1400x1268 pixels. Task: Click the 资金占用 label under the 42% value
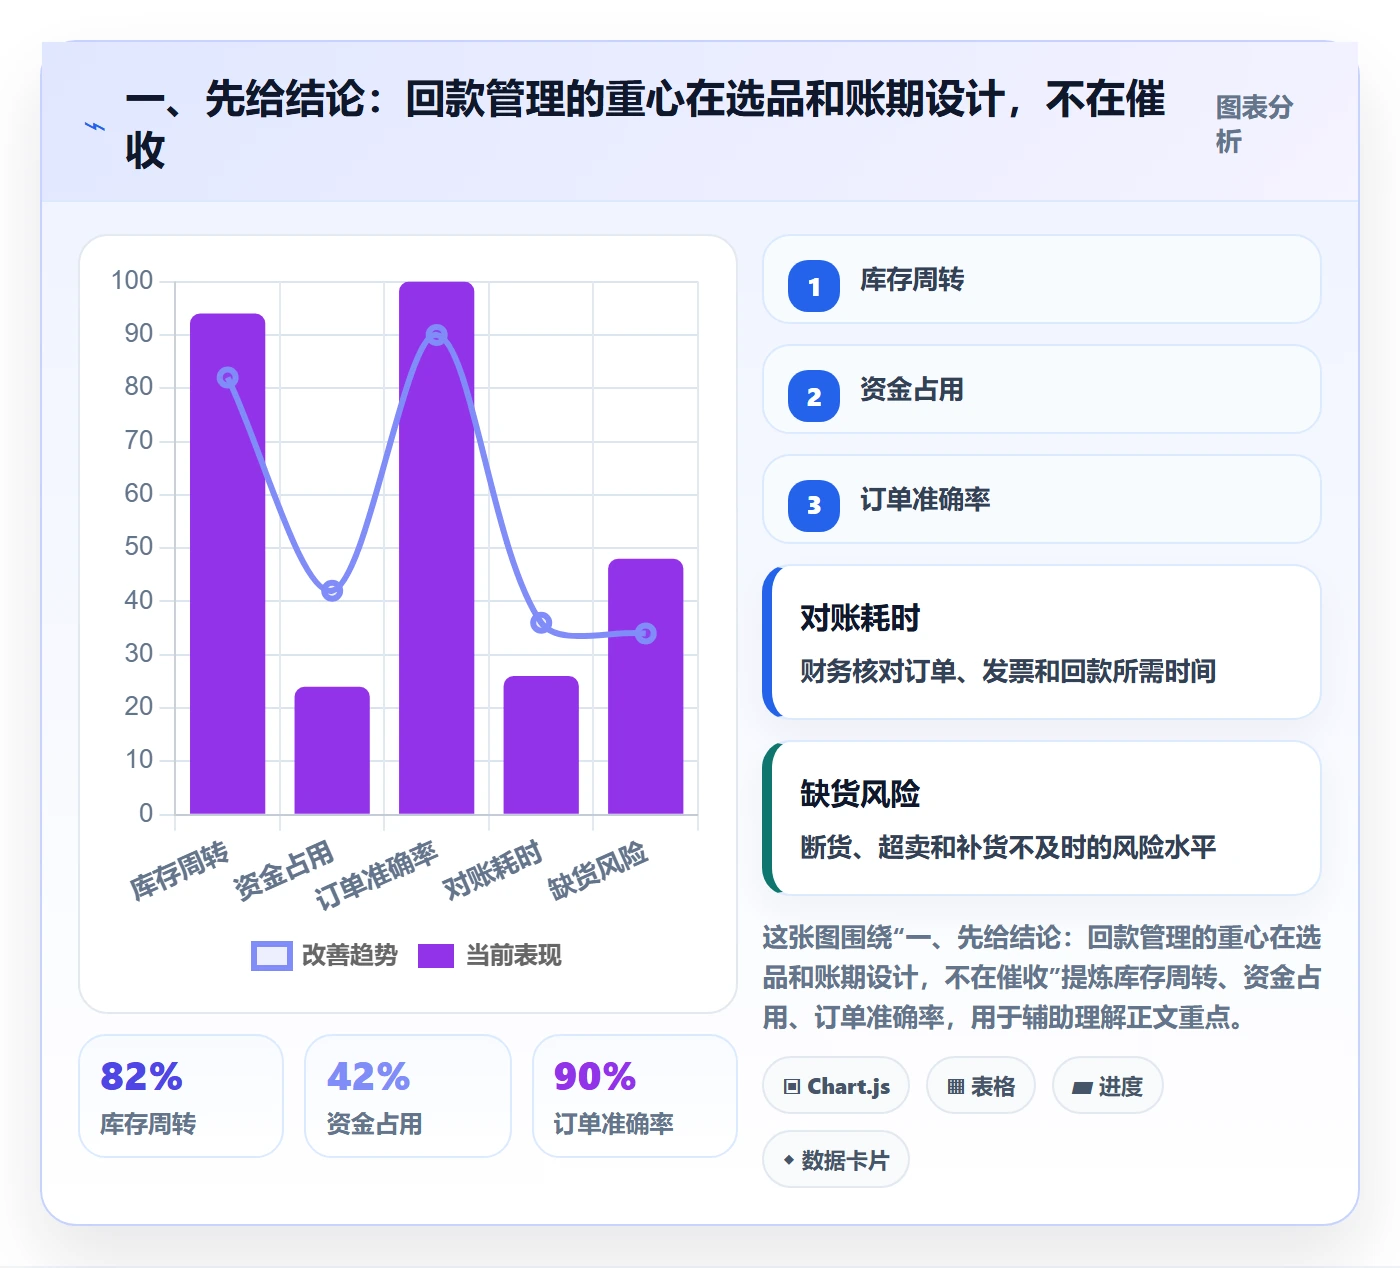coord(375,1124)
